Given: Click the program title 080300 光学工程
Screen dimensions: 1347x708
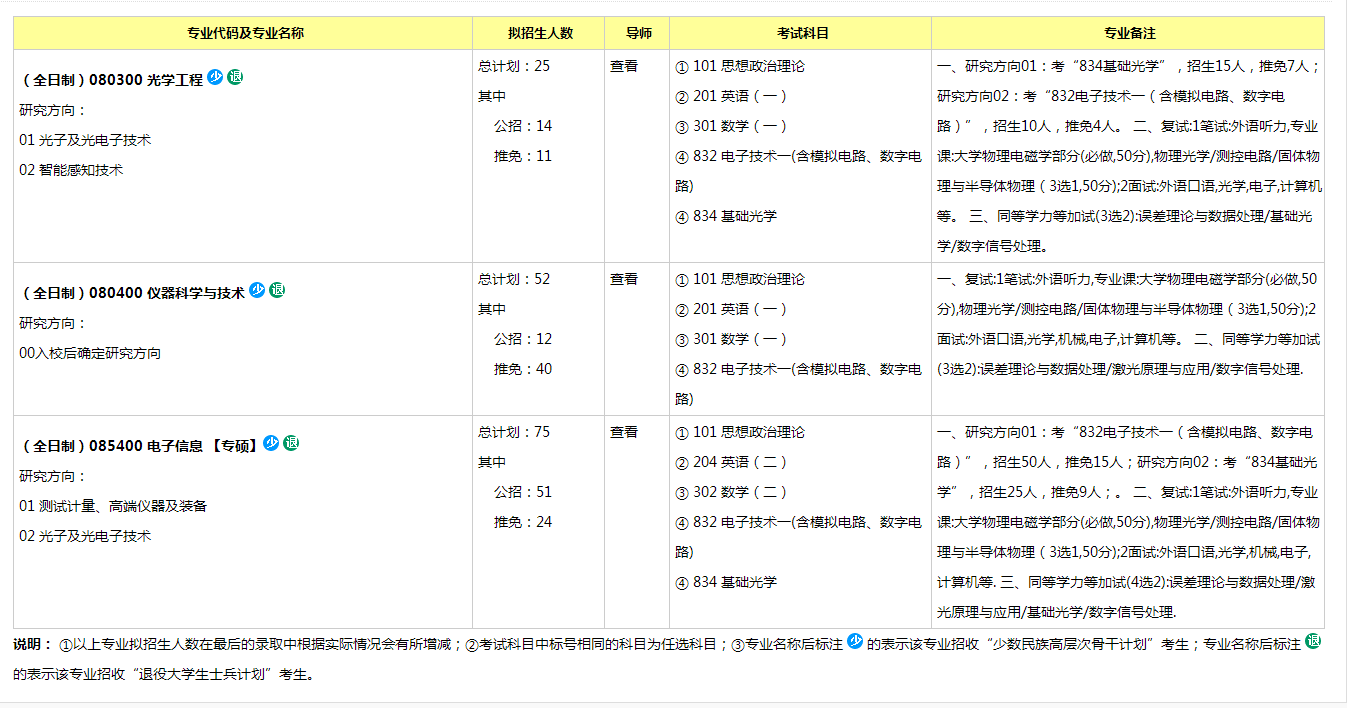Looking at the screenshot, I should pyautogui.click(x=112, y=79).
